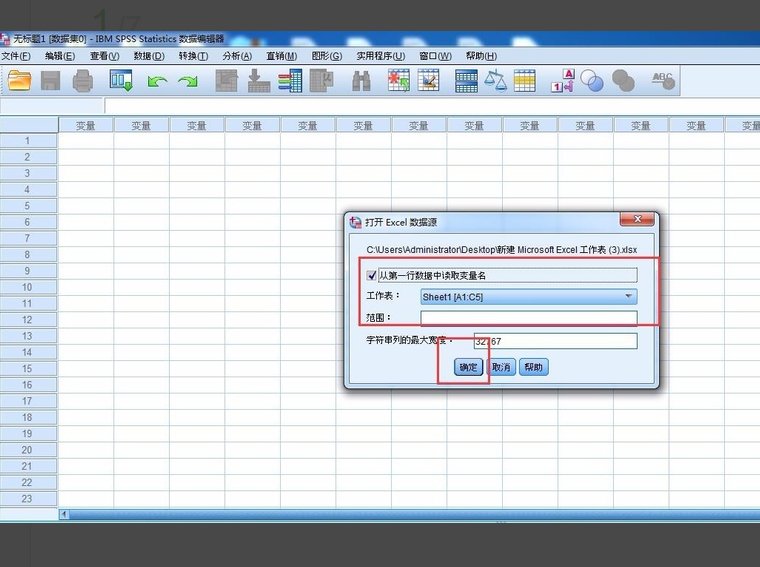The width and height of the screenshot is (760, 567).
Task: Toggle read variable names from first row
Action: pos(372,275)
